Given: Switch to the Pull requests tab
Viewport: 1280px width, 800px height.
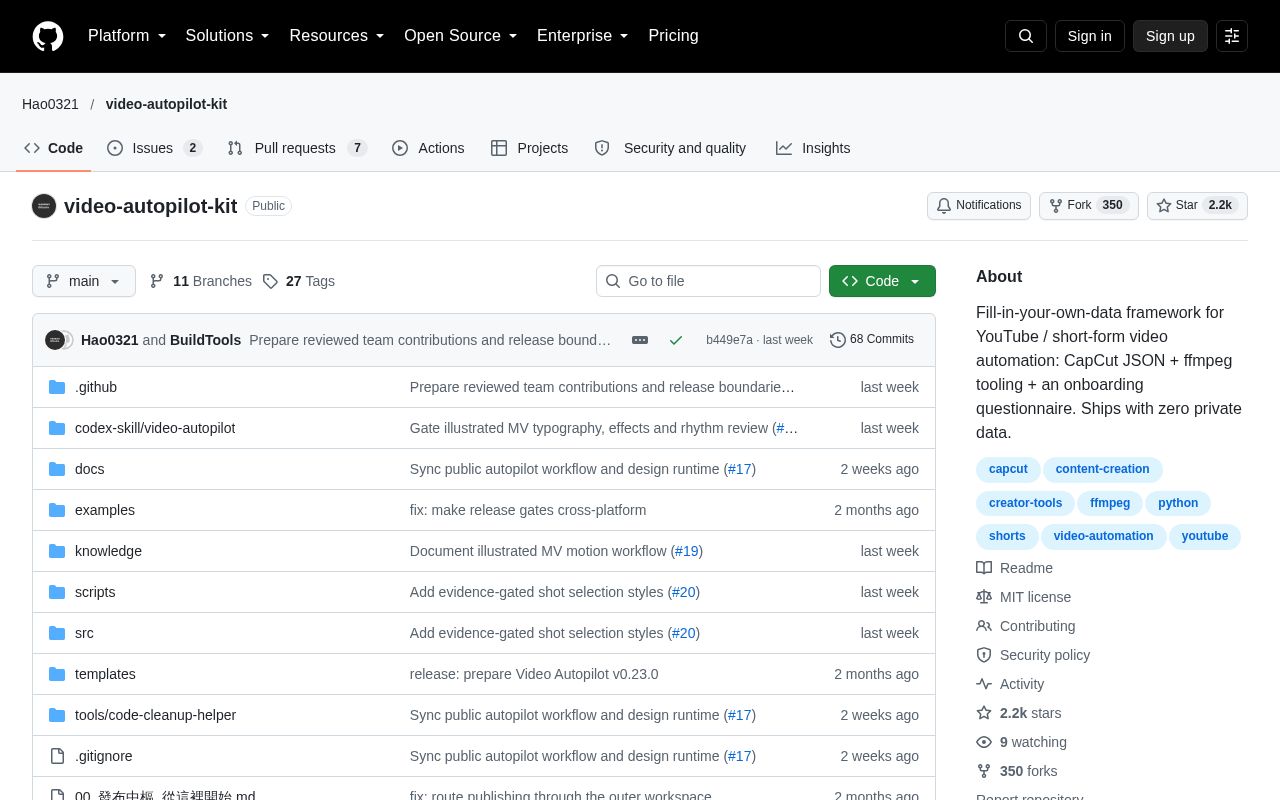Looking at the screenshot, I should [297, 148].
